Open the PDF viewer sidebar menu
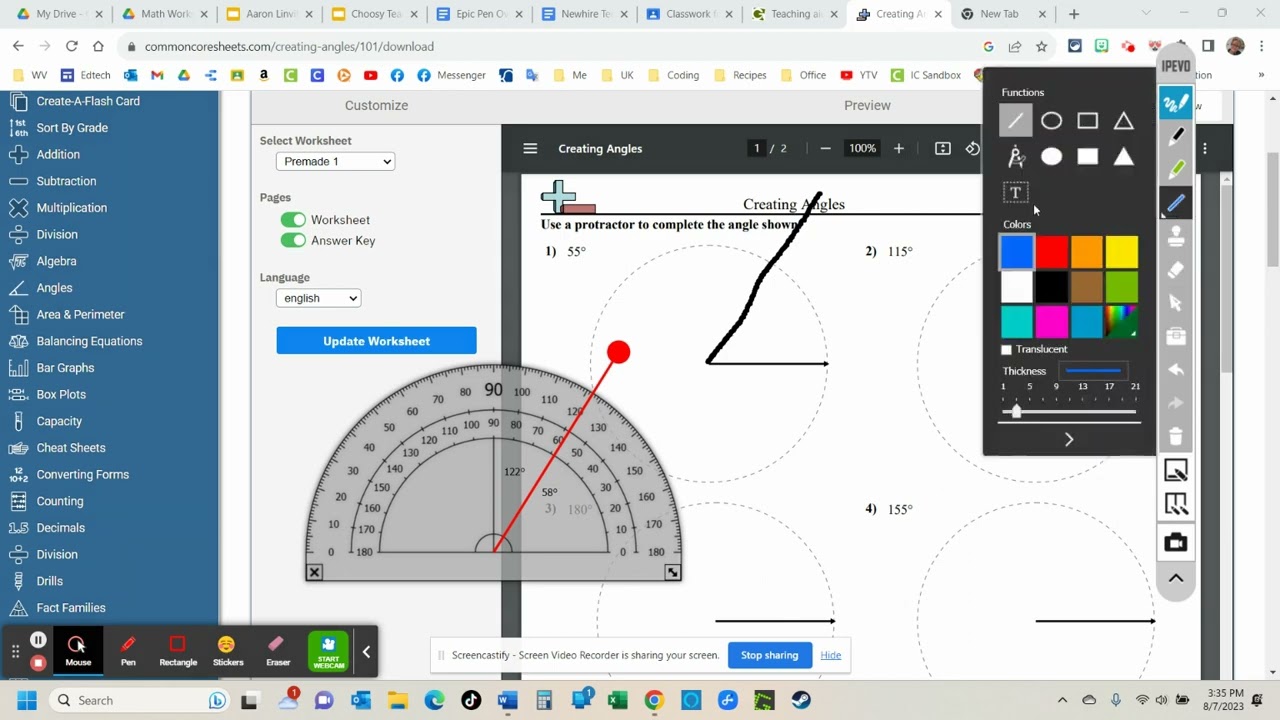This screenshot has height=720, width=1280. (x=530, y=148)
